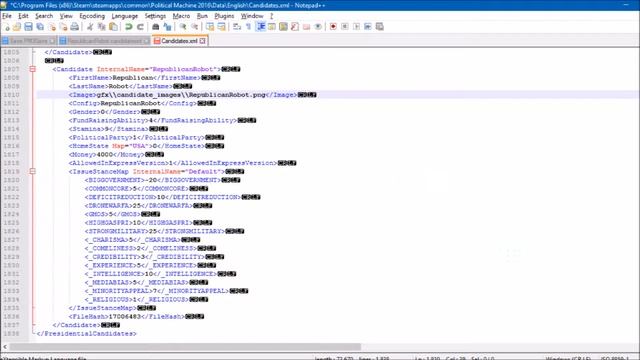Viewport: 640px width, 360px height.
Task: Save the current file via toolbar
Action: pyautogui.click(x=28, y=27)
